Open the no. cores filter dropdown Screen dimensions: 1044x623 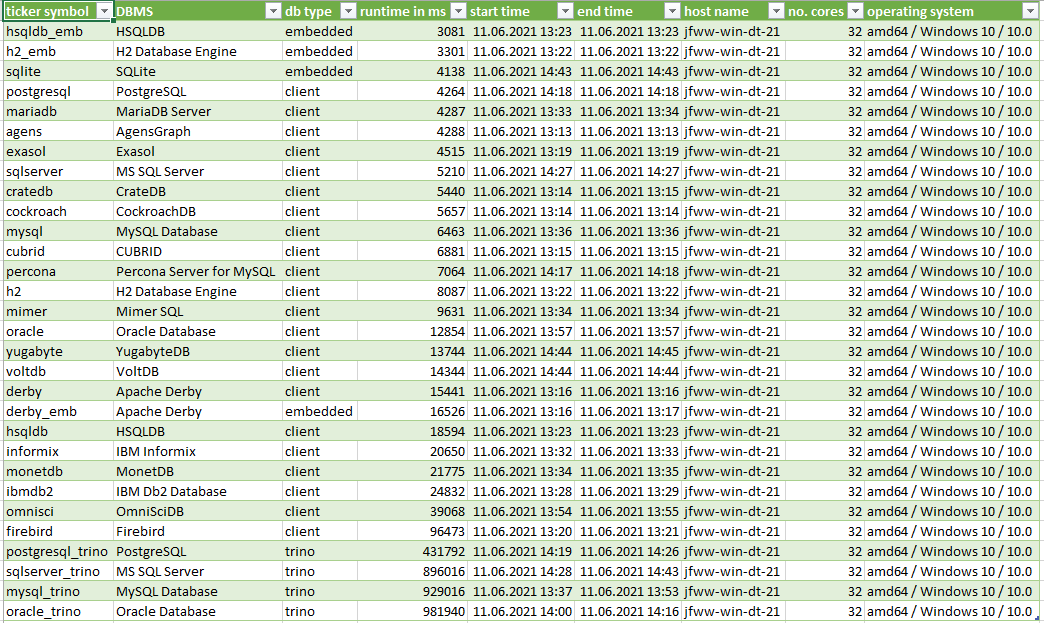pyautogui.click(x=856, y=11)
